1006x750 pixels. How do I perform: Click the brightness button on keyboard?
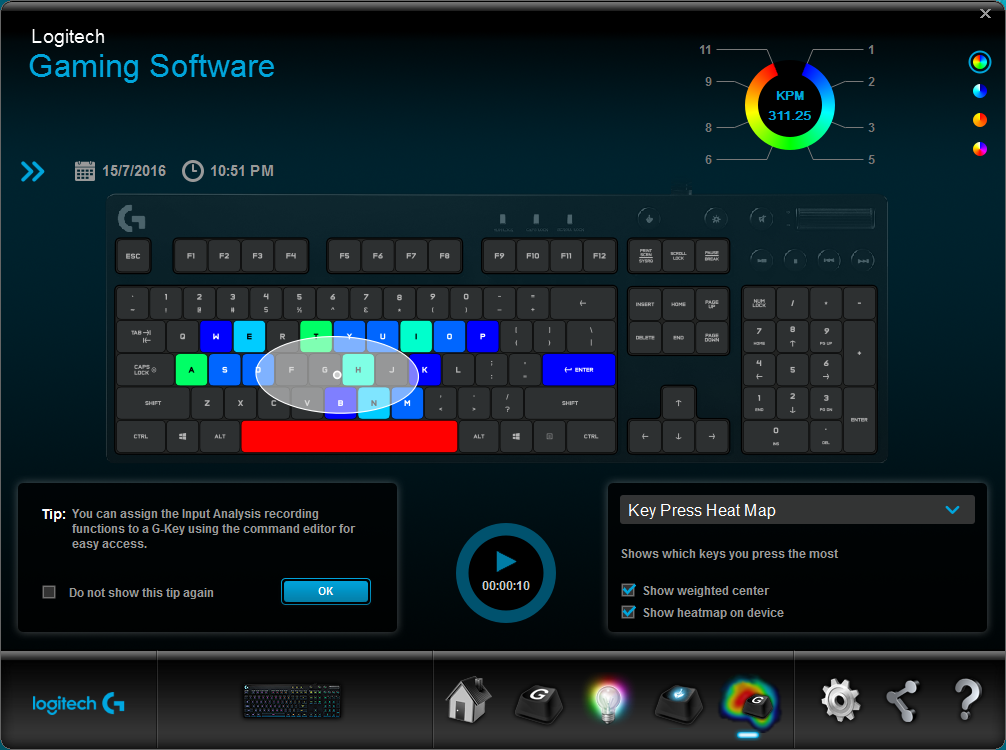716,218
